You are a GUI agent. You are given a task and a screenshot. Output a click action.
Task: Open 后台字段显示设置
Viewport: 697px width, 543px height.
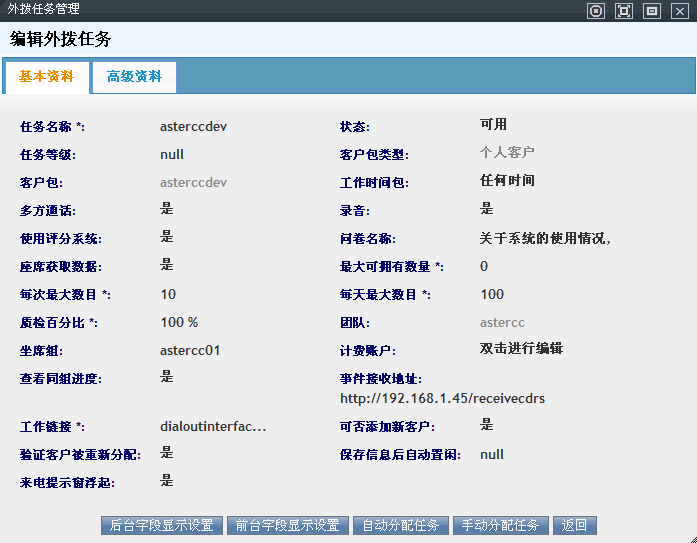(x=162, y=525)
